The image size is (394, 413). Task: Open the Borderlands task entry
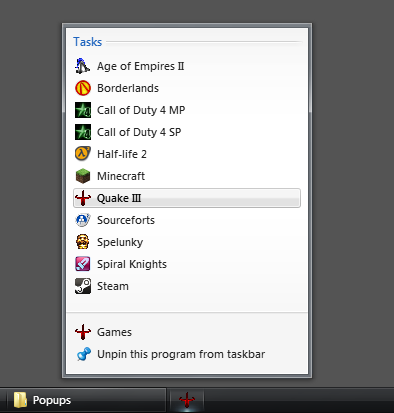(187, 88)
